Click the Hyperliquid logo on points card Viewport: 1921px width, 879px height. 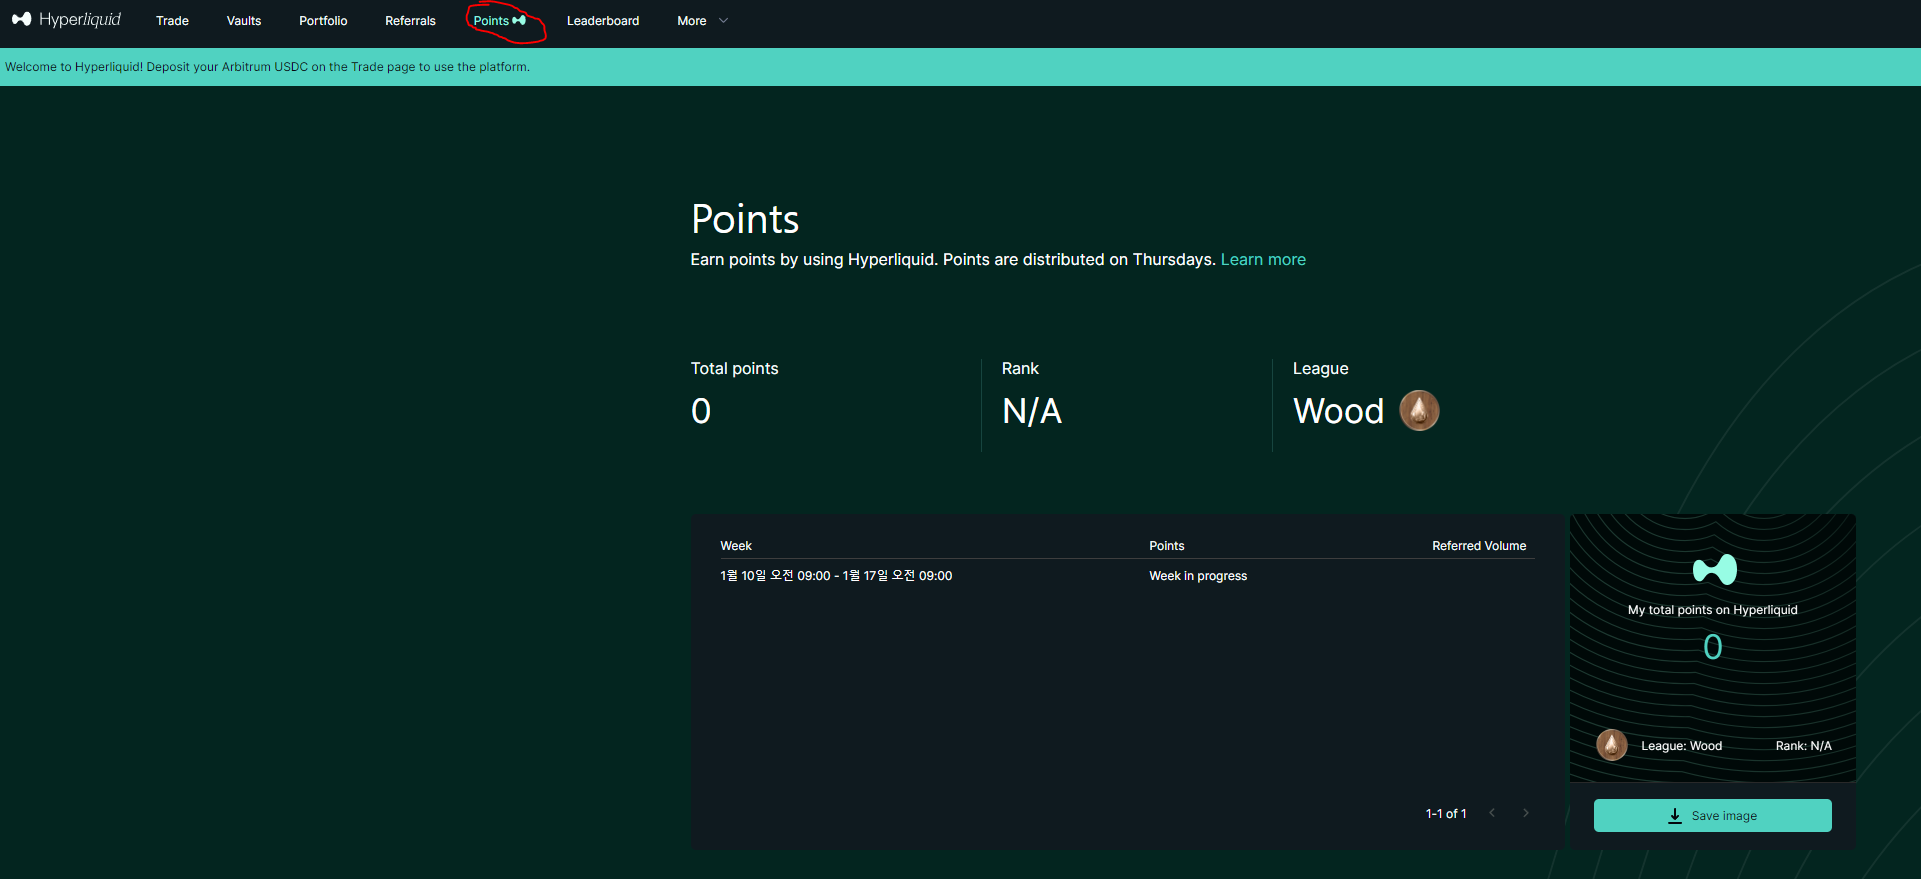pyautogui.click(x=1714, y=570)
